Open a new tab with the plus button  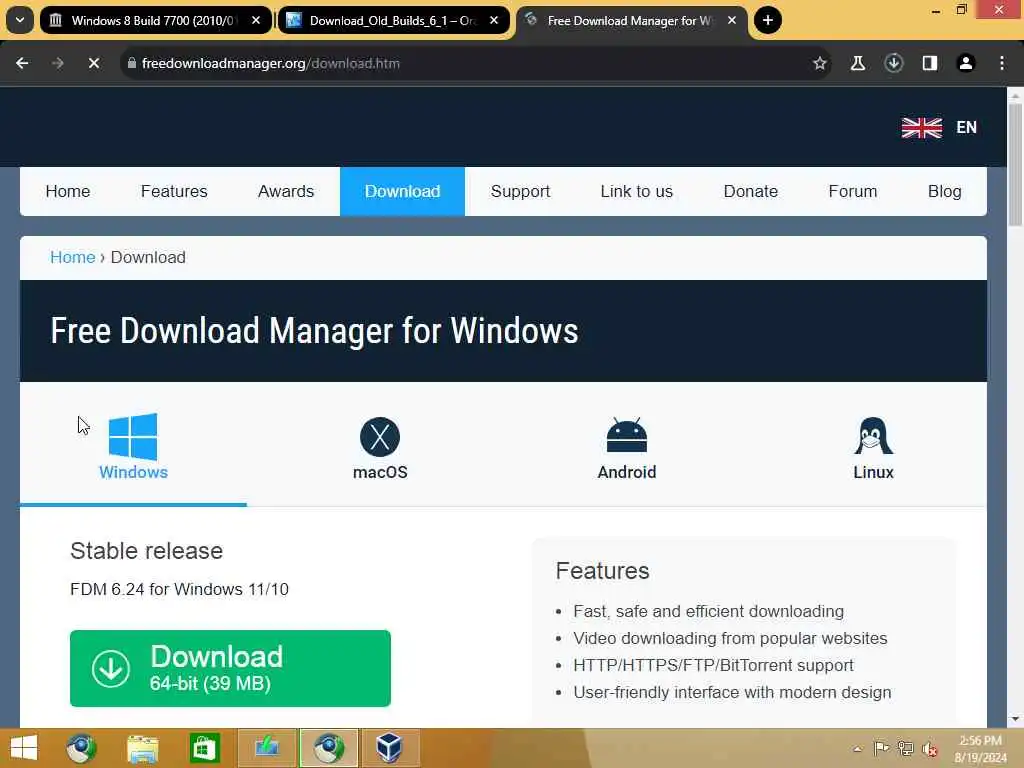[767, 20]
